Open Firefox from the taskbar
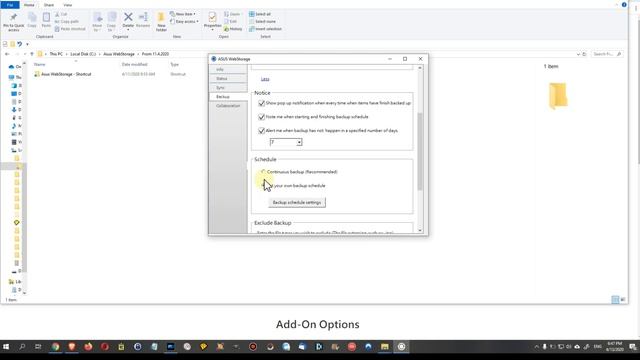The height and width of the screenshot is (360, 640). pyautogui.click(x=88, y=347)
